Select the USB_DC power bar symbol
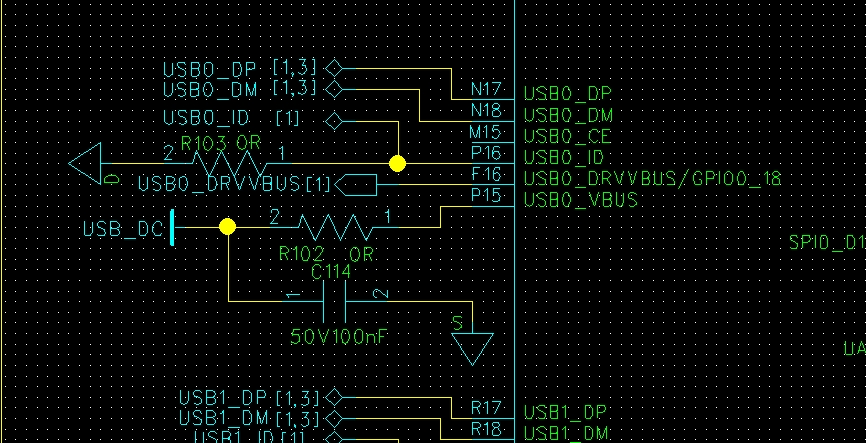The height and width of the screenshot is (443, 866). 173,227
